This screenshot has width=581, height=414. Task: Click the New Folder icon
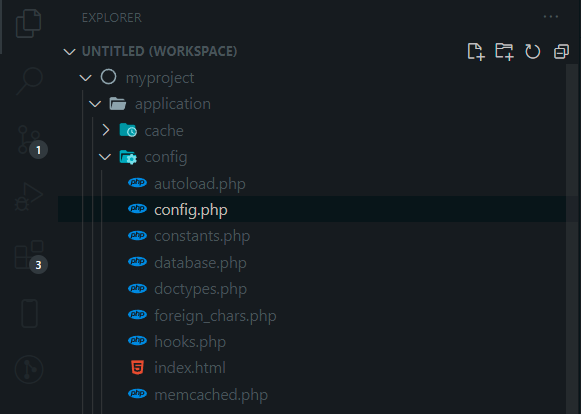504,51
